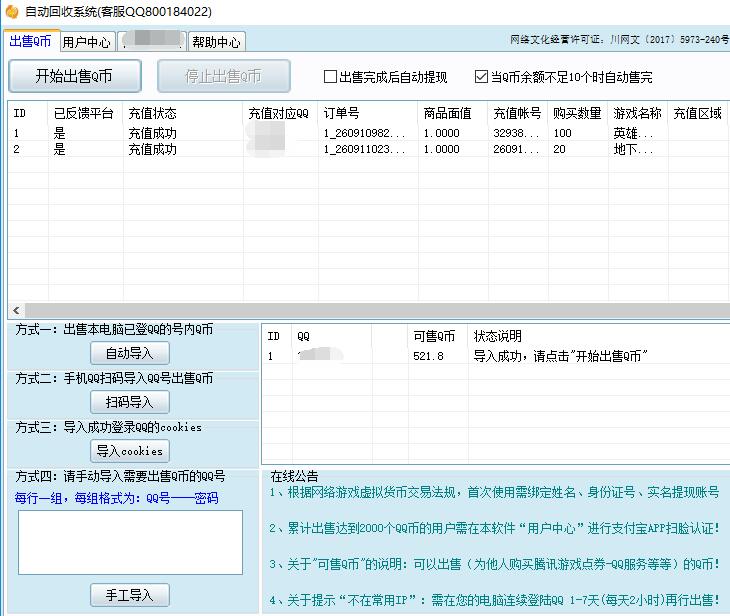Image resolution: width=730 pixels, height=616 pixels.
Task: Sort by the 已反馈平台 column header
Action: click(x=85, y=113)
